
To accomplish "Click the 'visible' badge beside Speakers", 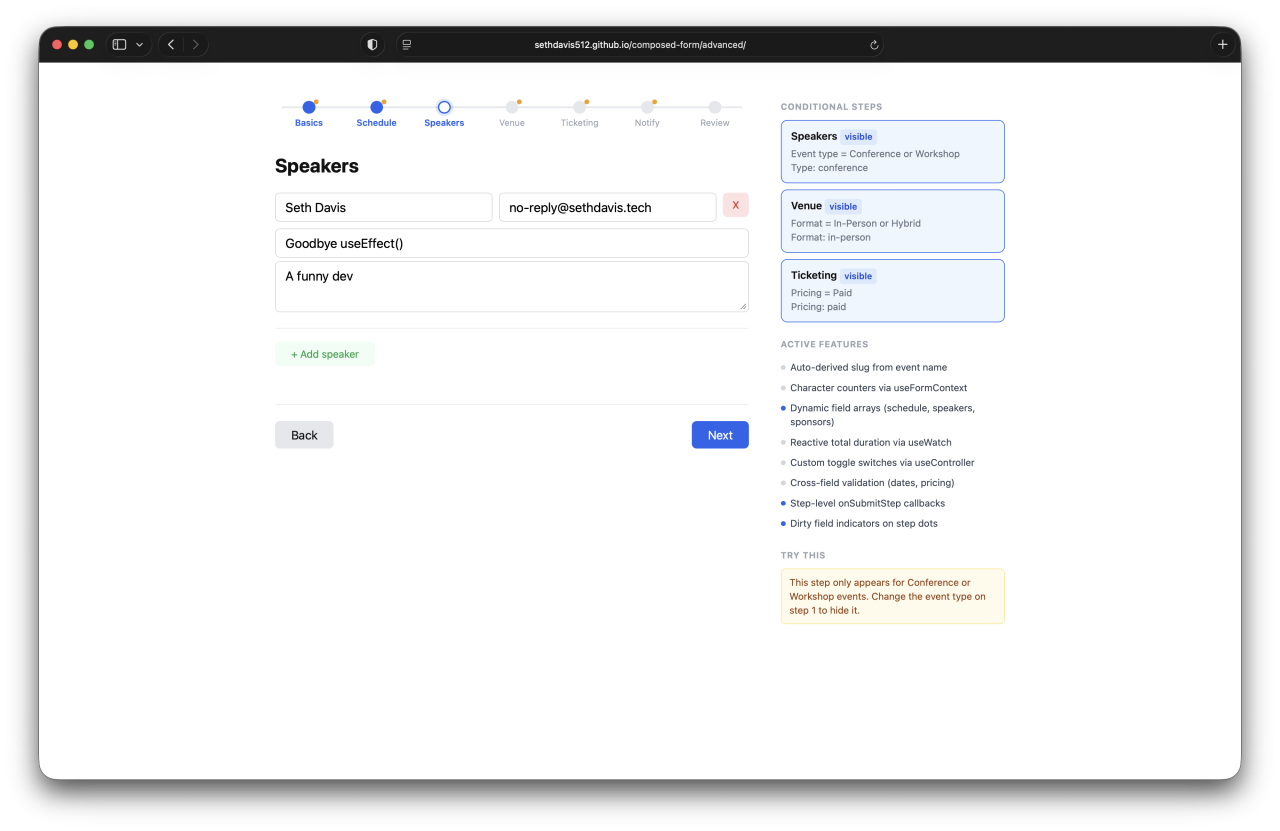I will point(858,137).
